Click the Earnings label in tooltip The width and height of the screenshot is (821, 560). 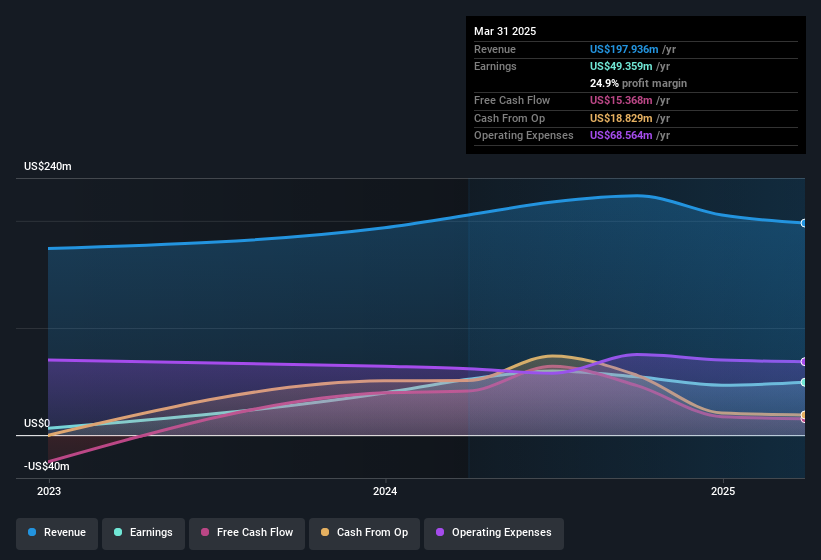point(495,66)
